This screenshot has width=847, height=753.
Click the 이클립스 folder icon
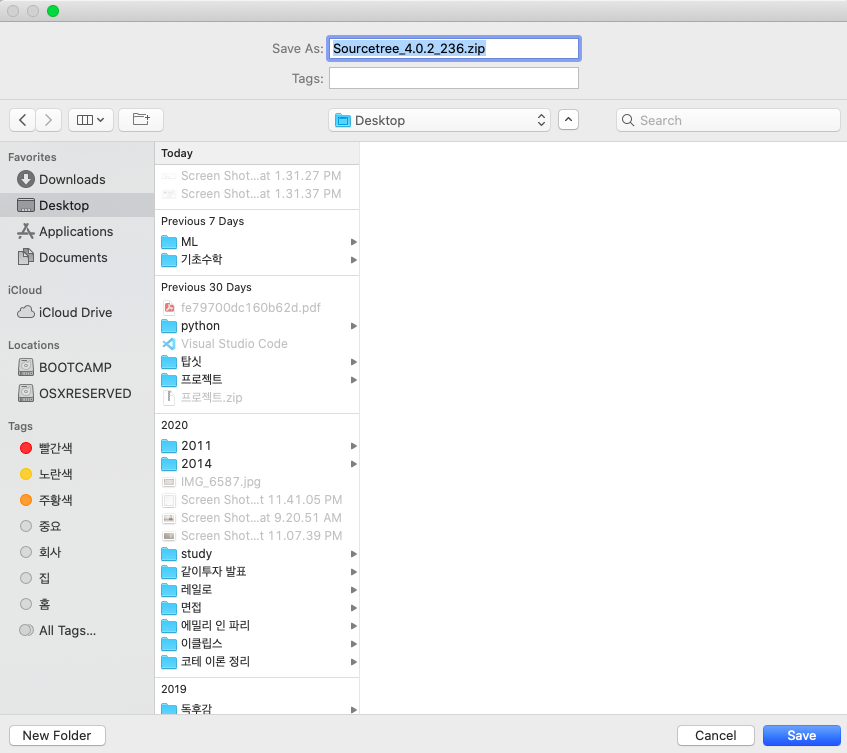[169, 644]
